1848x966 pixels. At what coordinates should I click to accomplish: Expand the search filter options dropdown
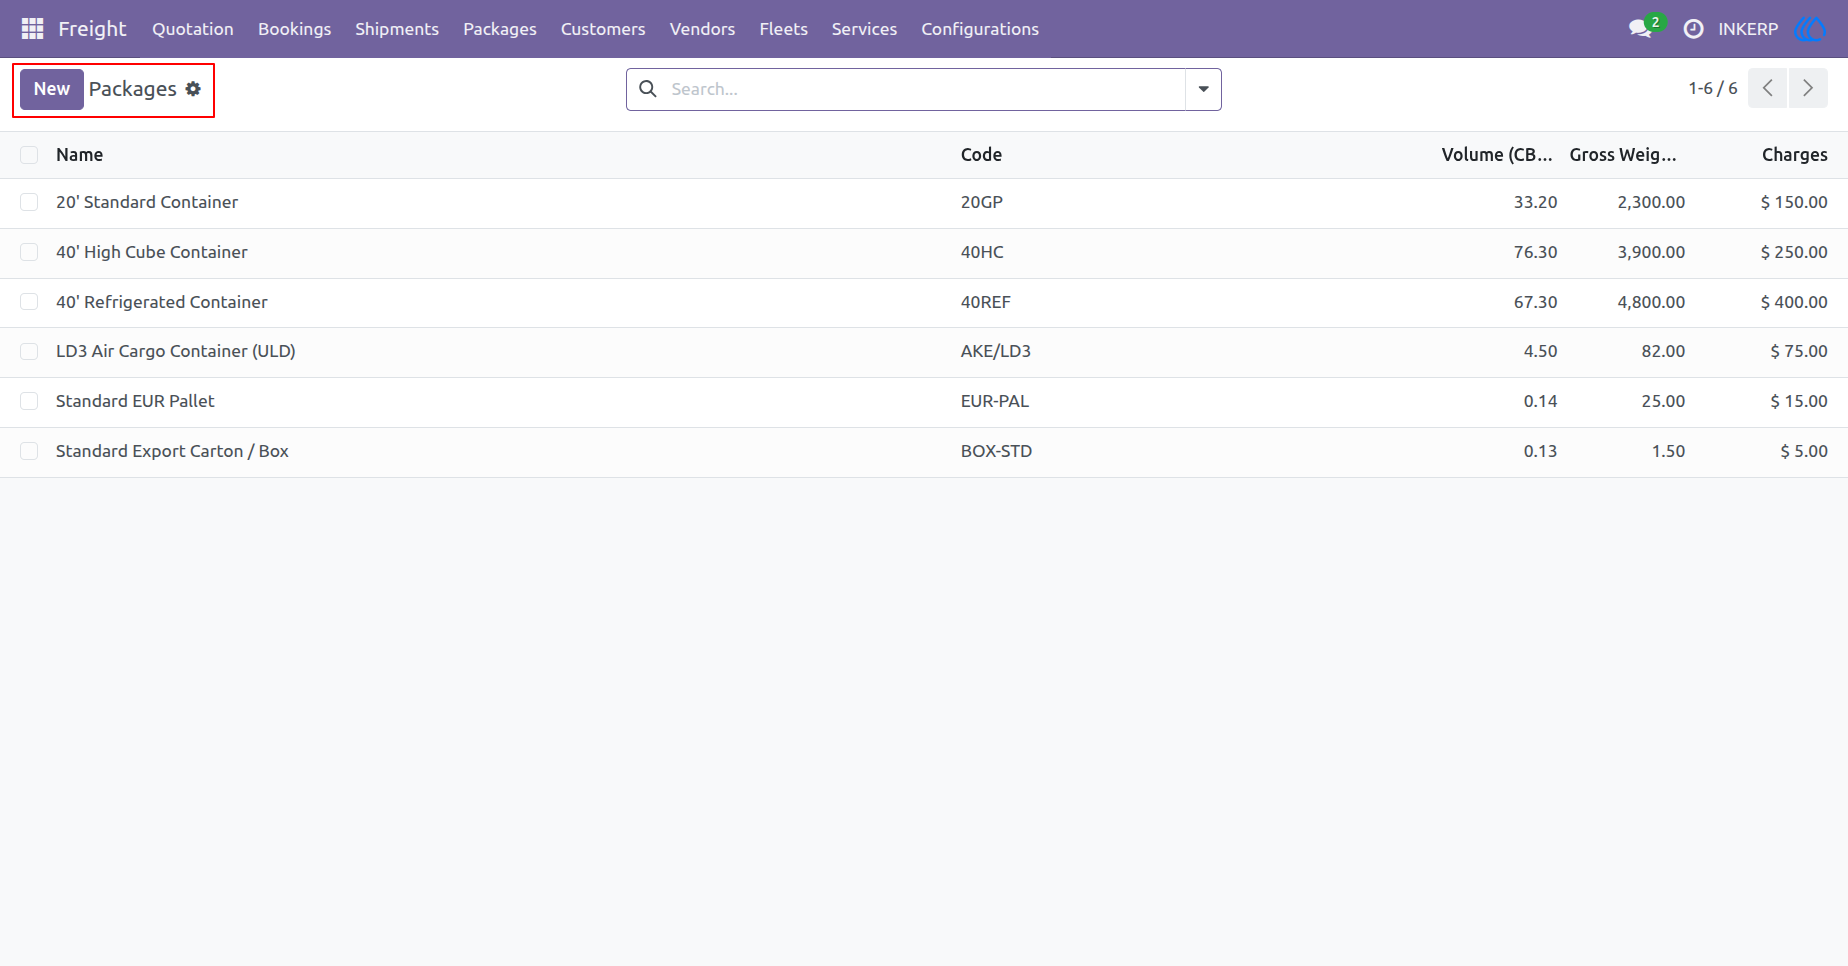pyautogui.click(x=1203, y=89)
